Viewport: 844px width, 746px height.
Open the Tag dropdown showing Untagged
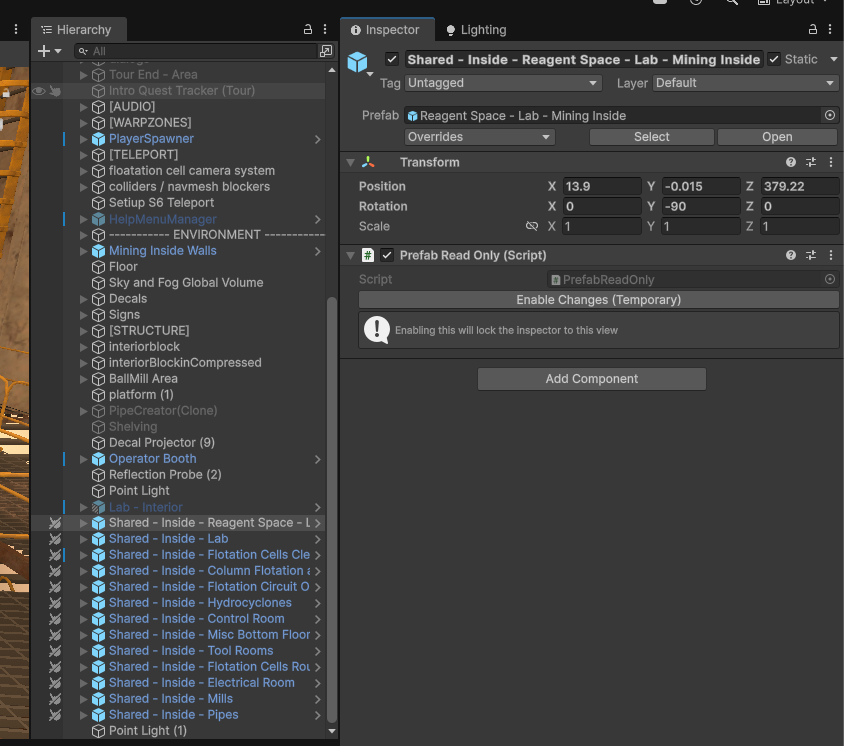pos(503,83)
